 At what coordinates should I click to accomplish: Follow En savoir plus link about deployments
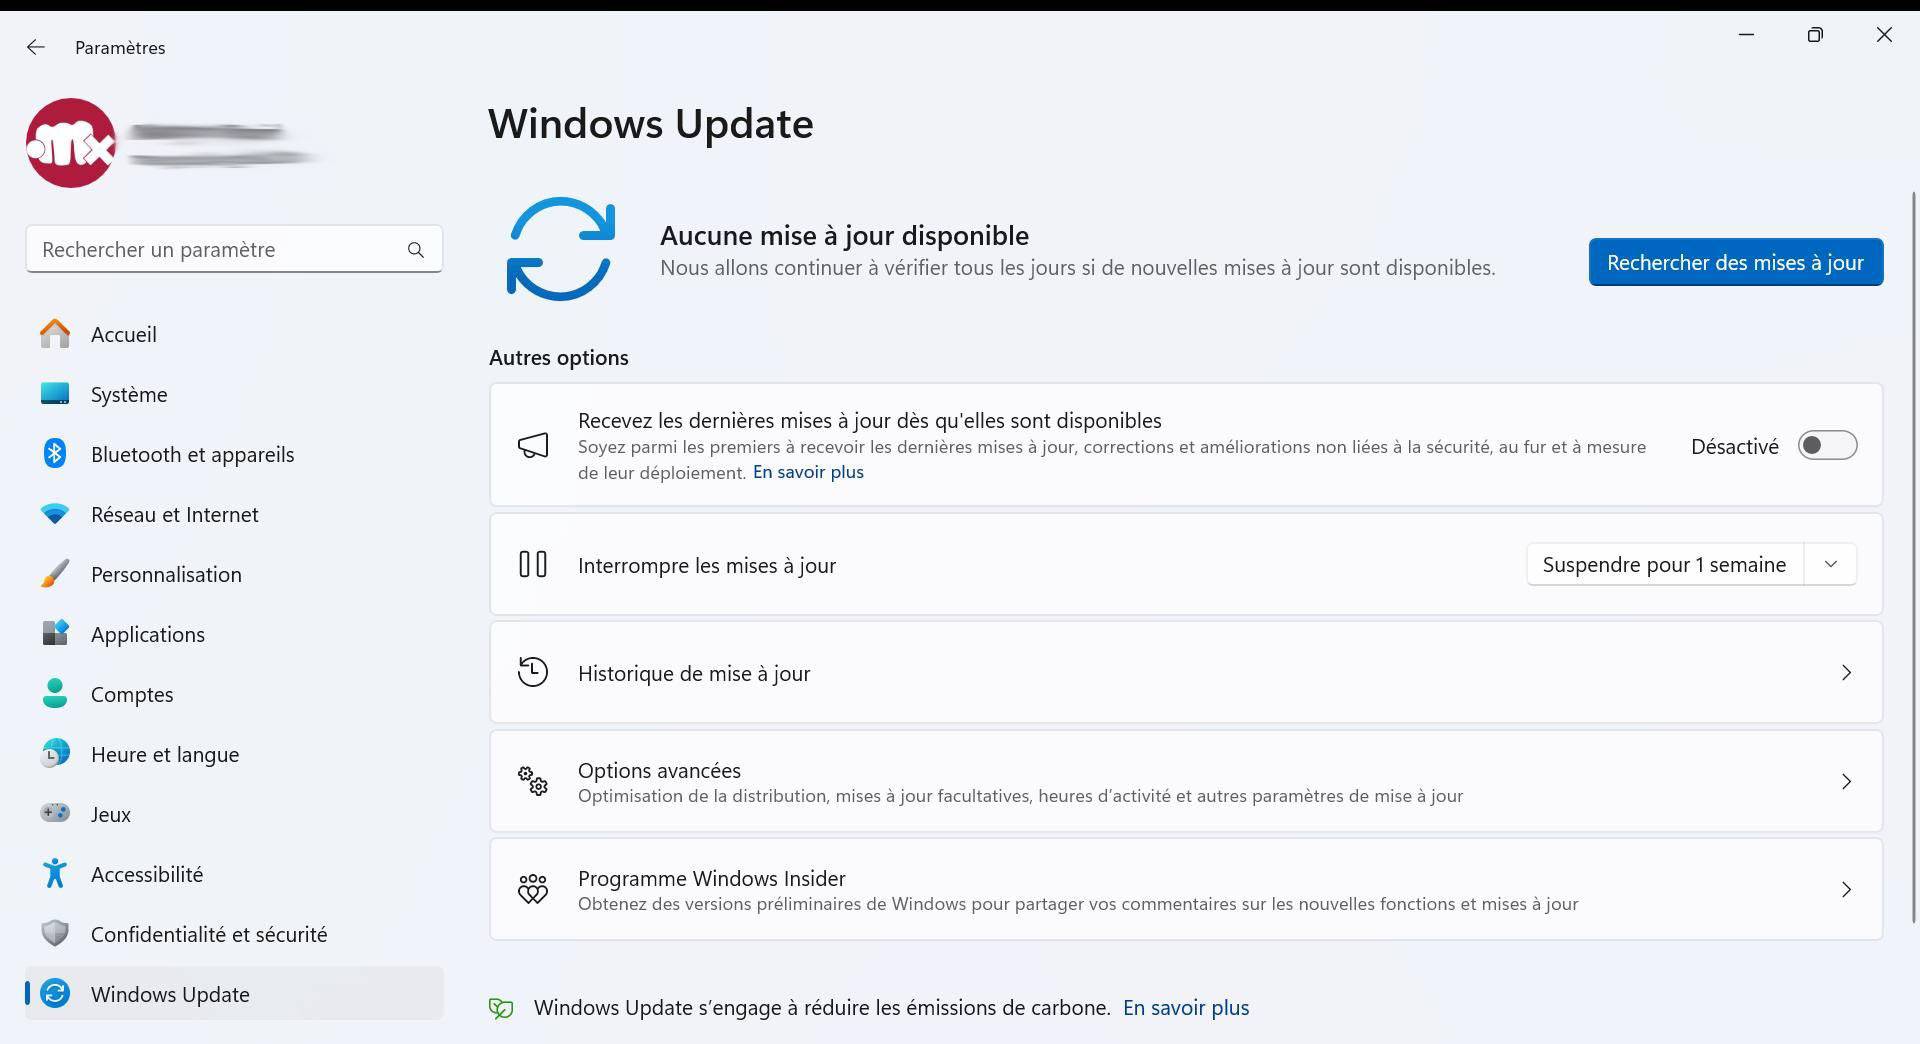808,472
